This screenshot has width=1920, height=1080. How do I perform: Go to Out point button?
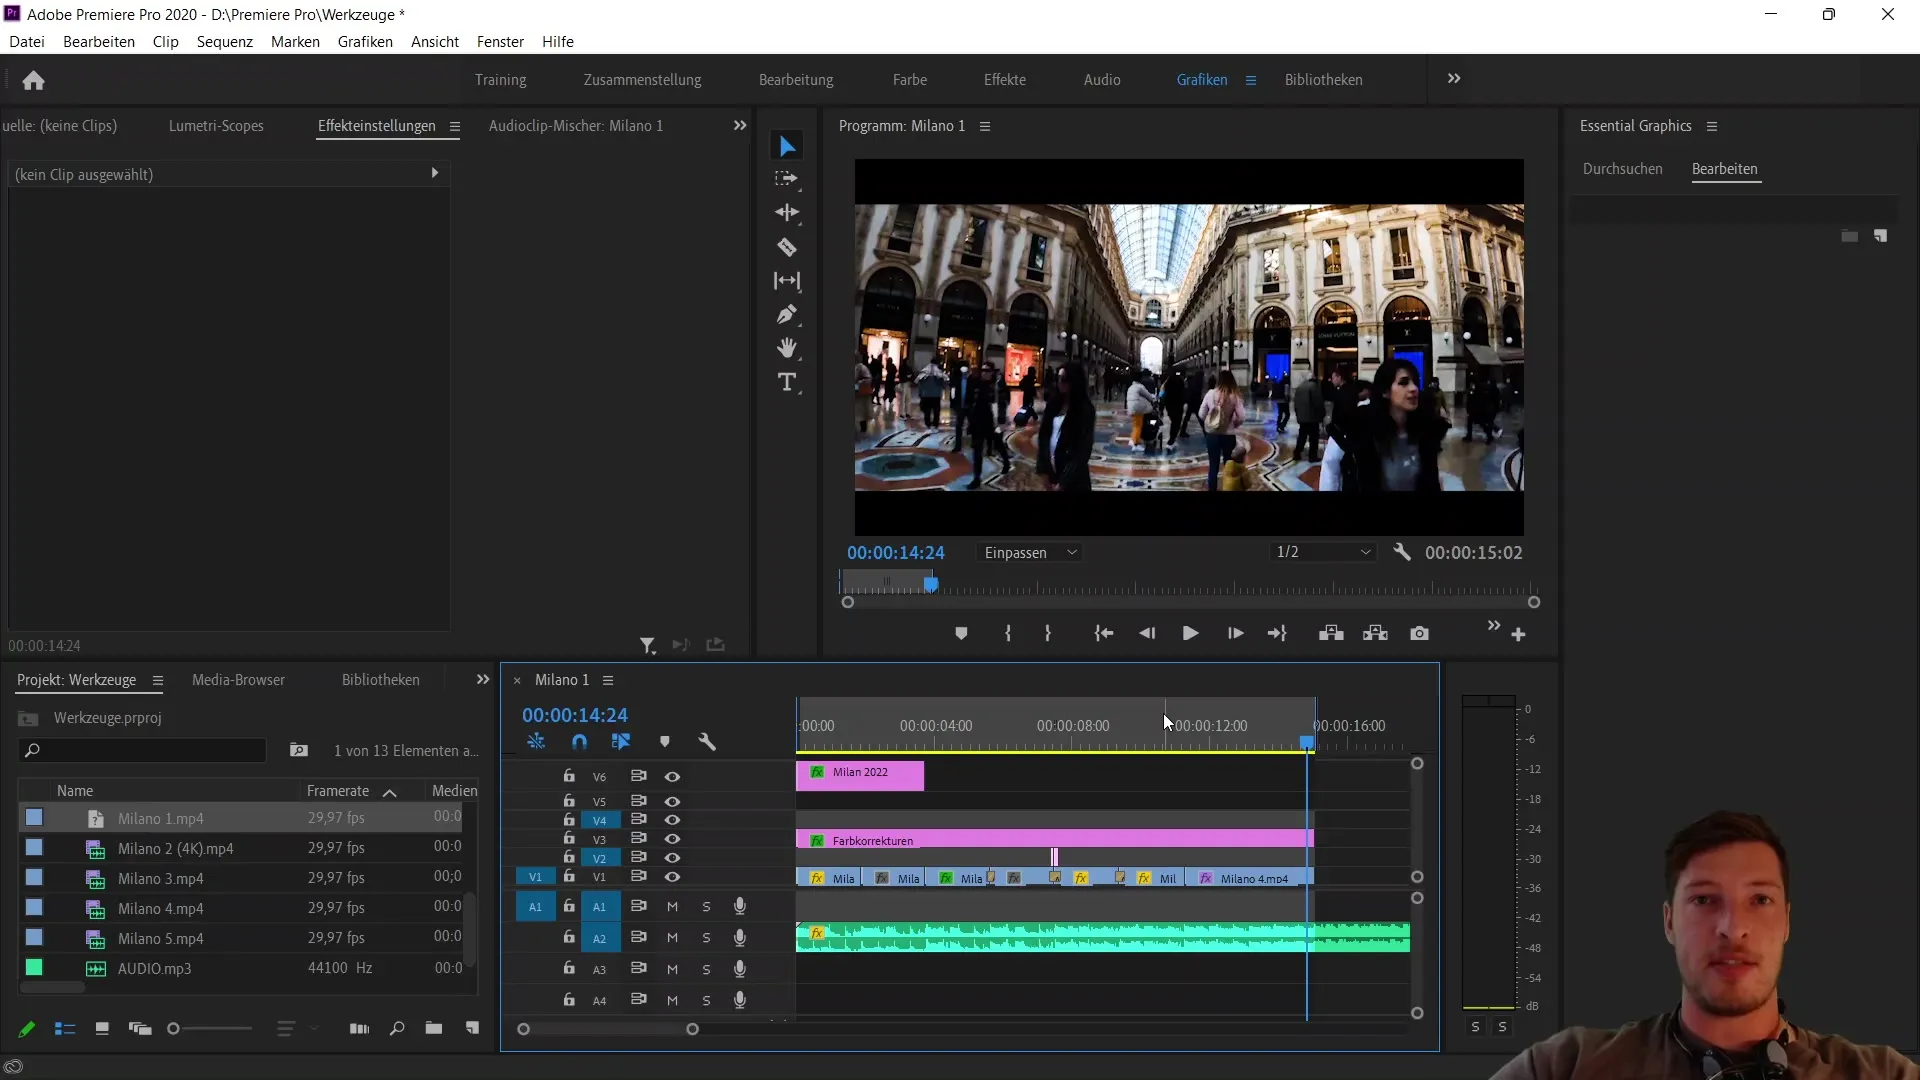click(x=1277, y=633)
